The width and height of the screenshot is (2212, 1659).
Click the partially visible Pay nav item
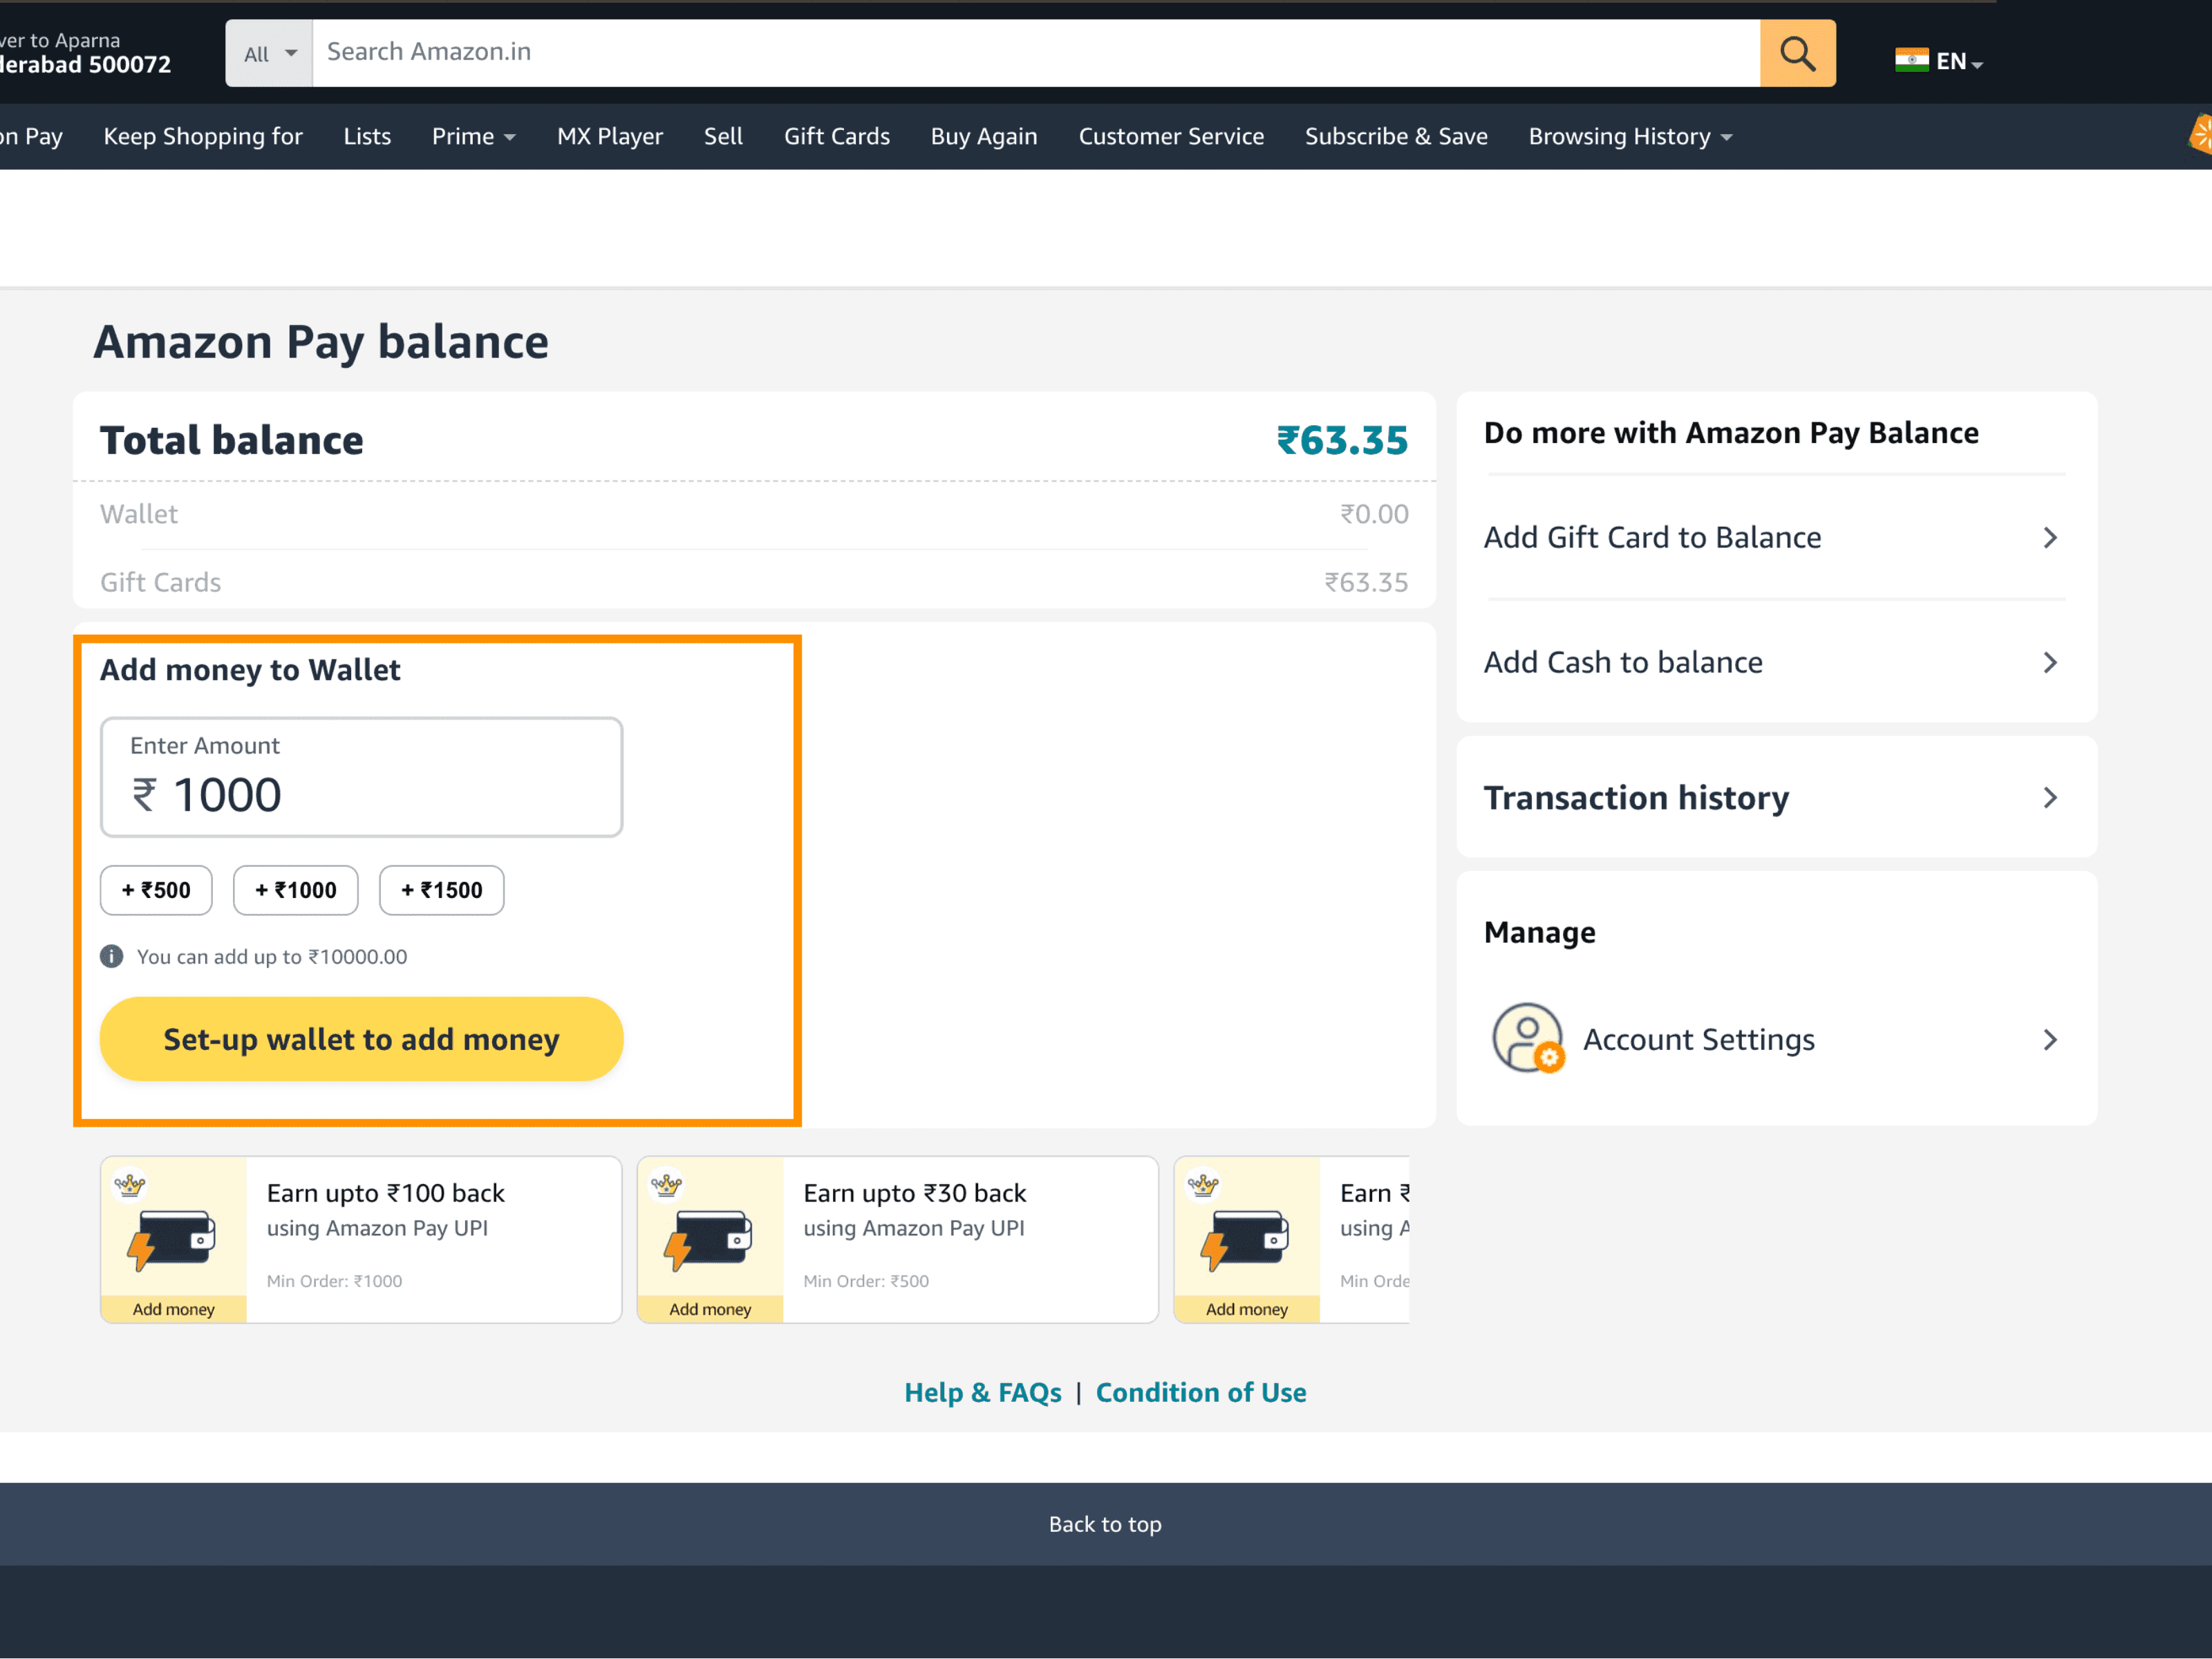click(x=32, y=136)
